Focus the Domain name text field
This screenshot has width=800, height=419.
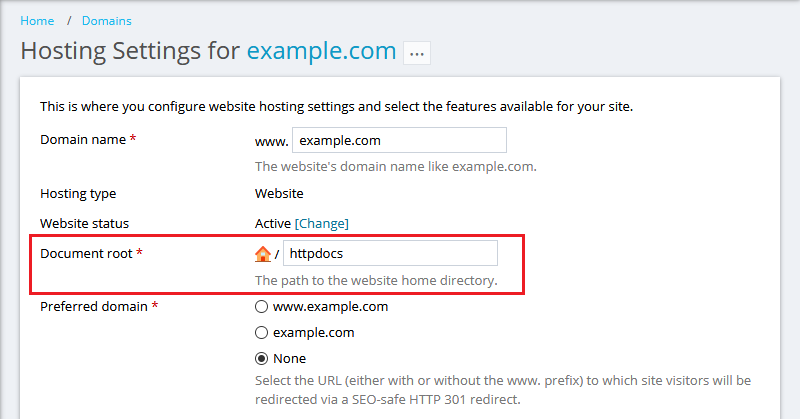click(399, 140)
